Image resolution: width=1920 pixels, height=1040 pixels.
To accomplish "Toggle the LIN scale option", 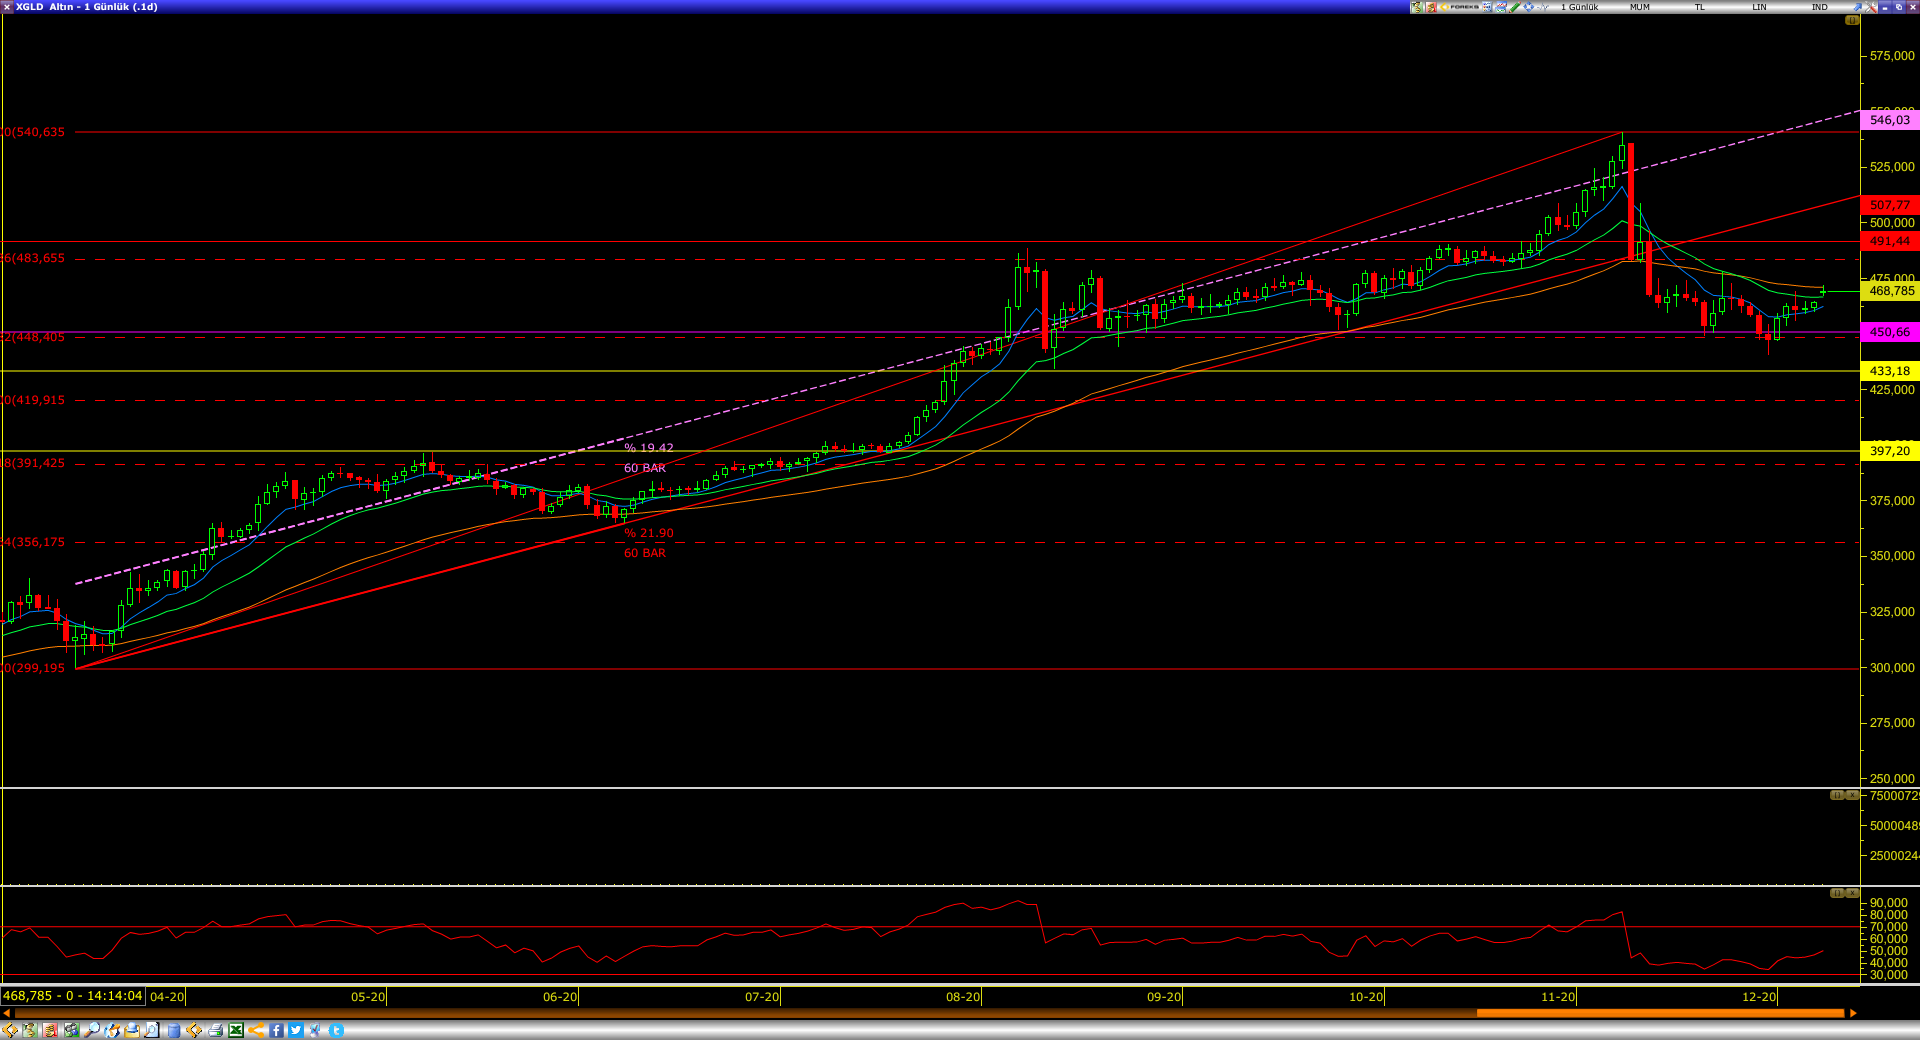I will coord(1759,7).
